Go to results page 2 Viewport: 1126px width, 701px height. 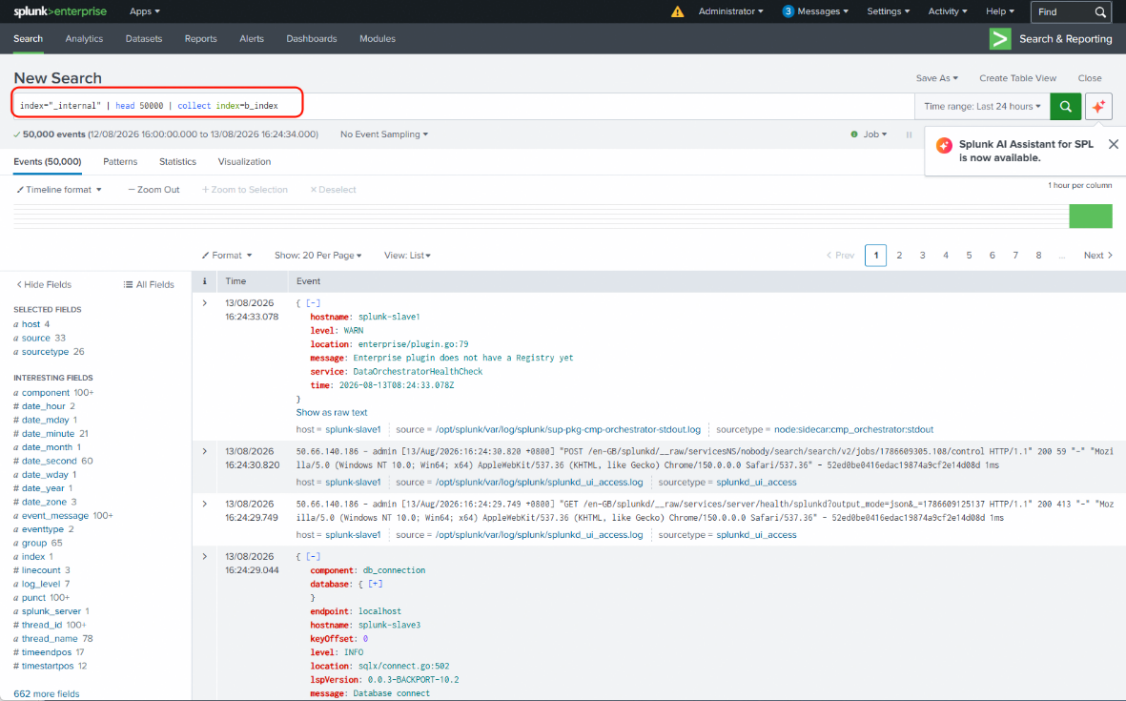(899, 255)
